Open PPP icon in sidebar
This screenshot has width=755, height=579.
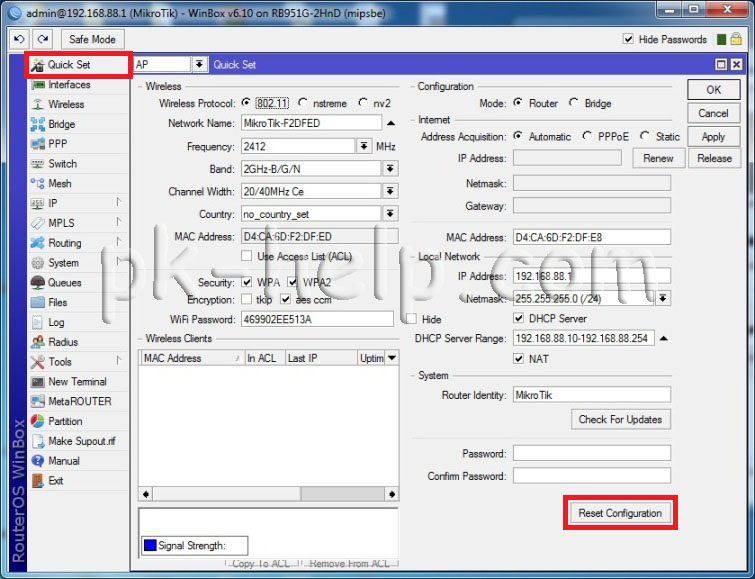tap(38, 144)
